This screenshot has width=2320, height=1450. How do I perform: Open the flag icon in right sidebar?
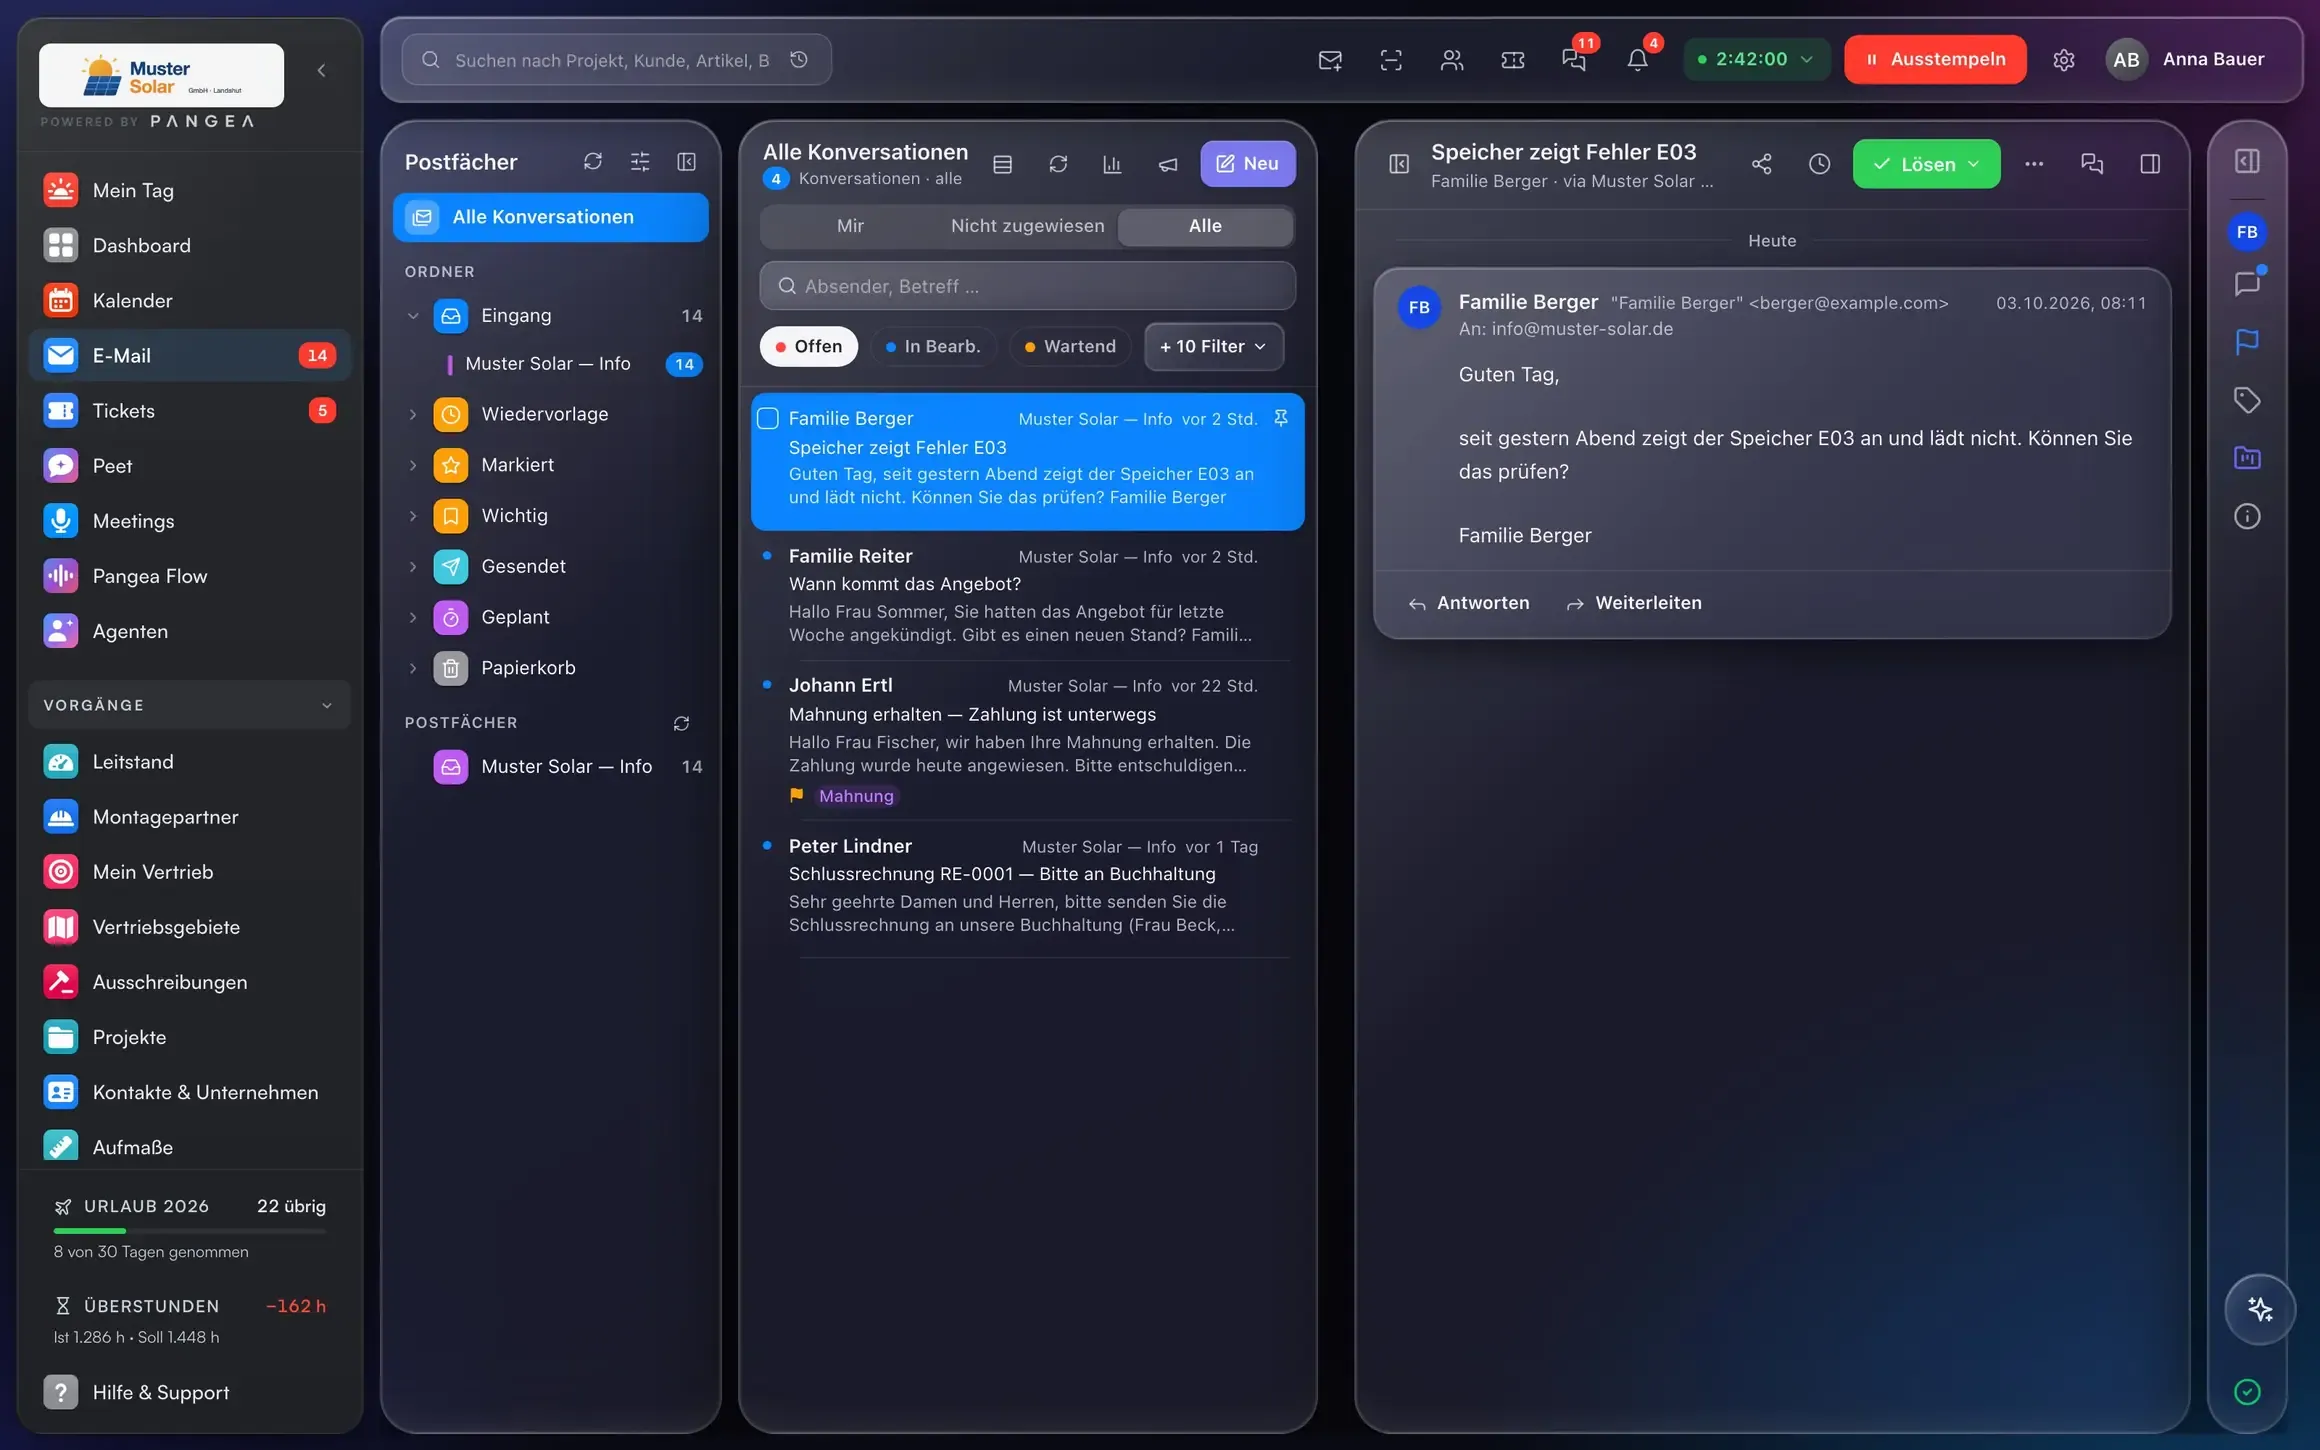click(x=2247, y=342)
